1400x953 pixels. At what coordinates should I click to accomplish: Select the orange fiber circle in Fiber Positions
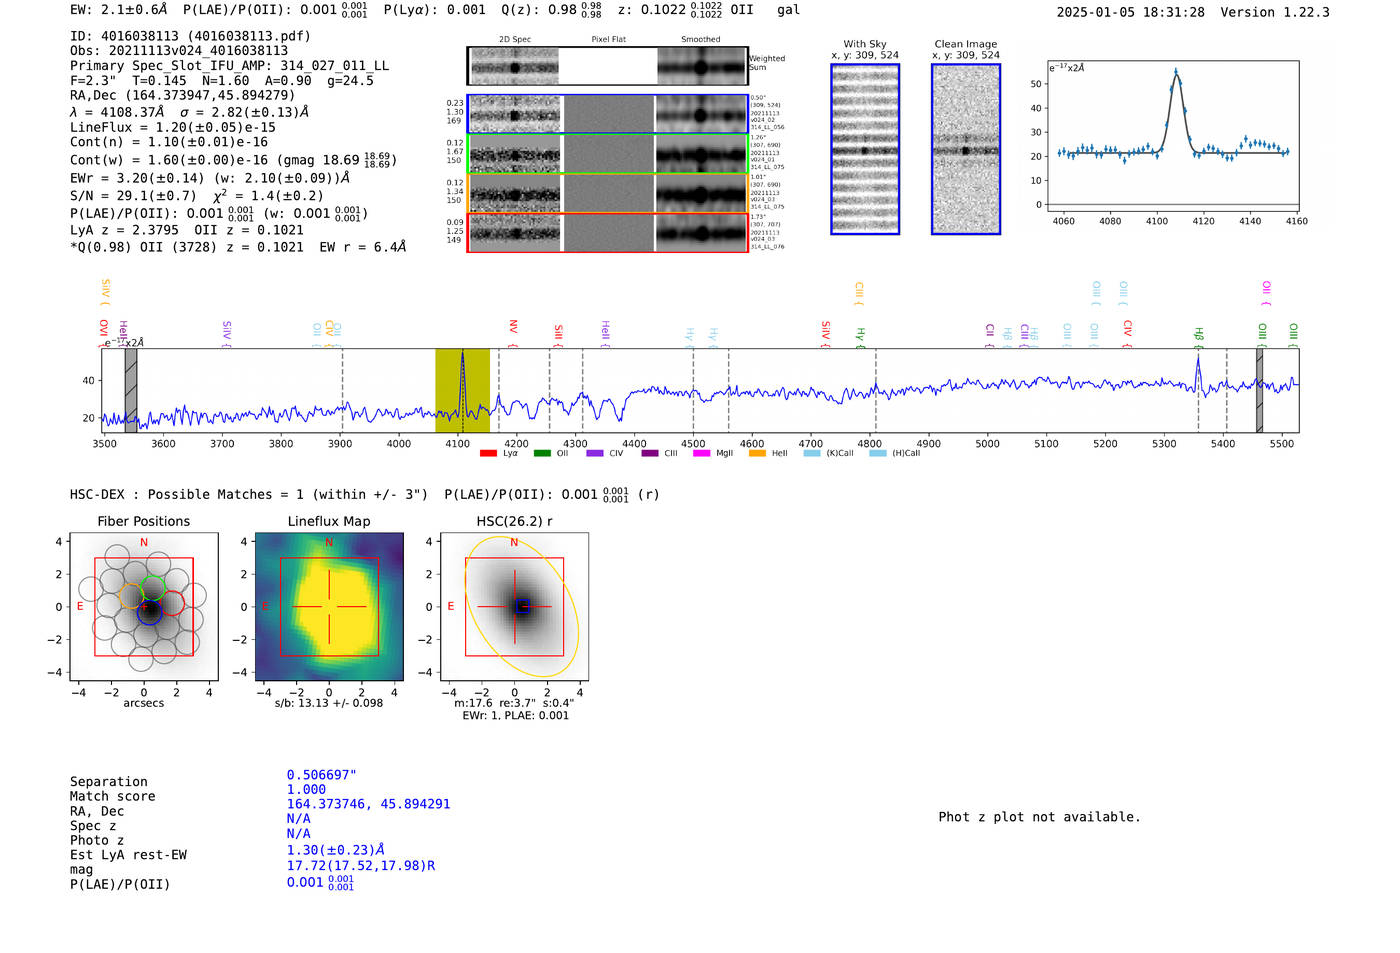coord(132,597)
